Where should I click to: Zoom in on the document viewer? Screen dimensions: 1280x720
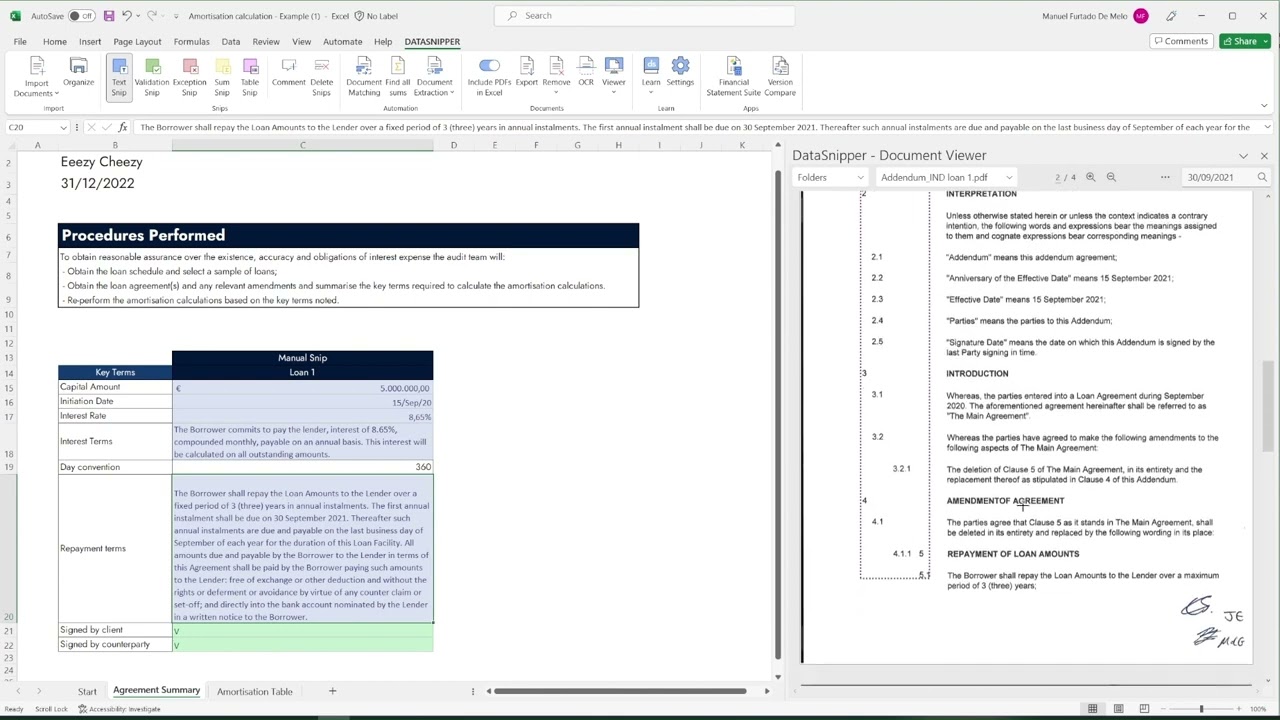pos(1090,177)
